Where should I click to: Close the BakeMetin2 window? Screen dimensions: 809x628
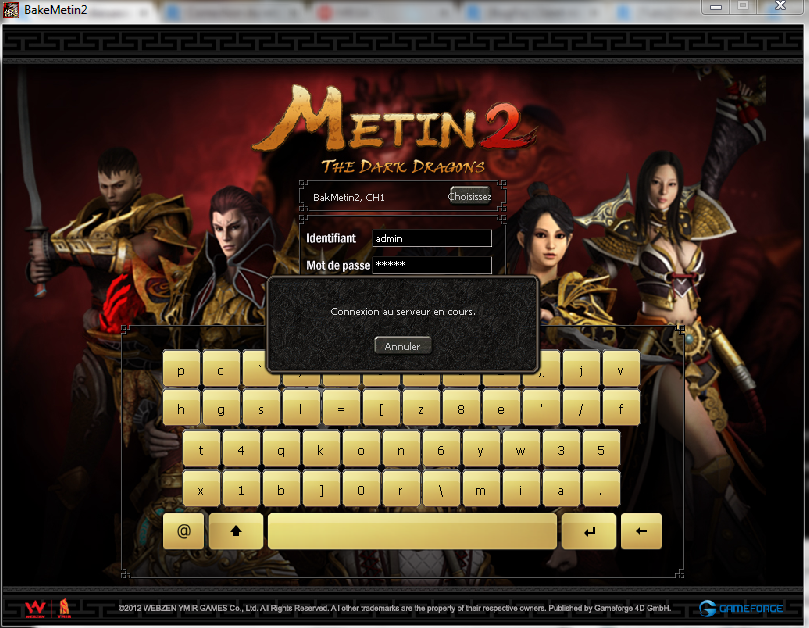[x=781, y=6]
